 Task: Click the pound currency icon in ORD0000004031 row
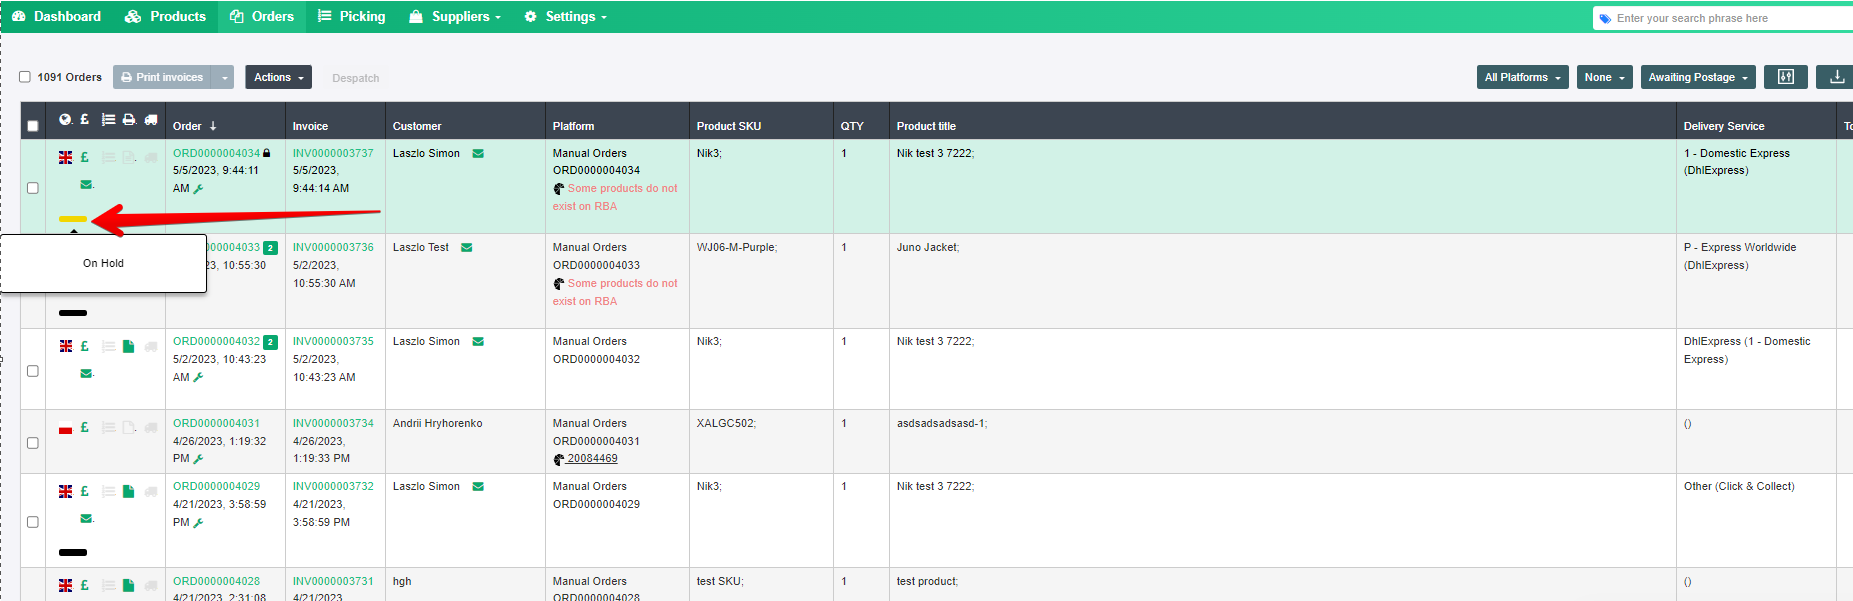pos(85,427)
